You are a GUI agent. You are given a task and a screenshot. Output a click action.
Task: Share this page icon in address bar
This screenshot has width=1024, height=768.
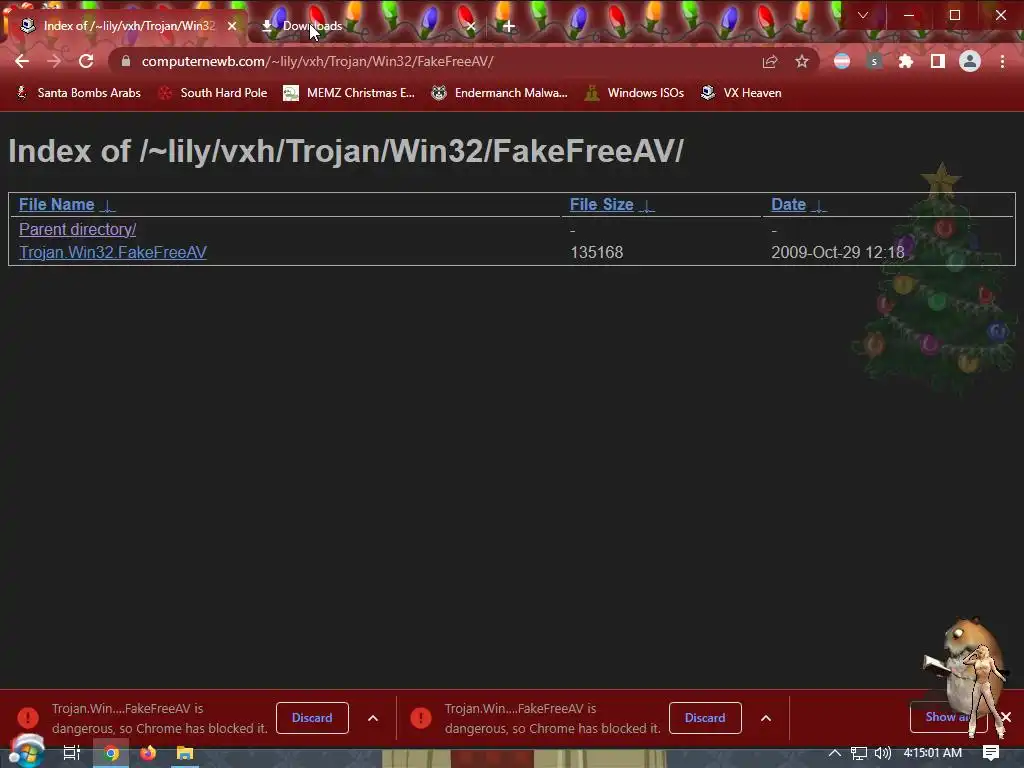coord(770,61)
